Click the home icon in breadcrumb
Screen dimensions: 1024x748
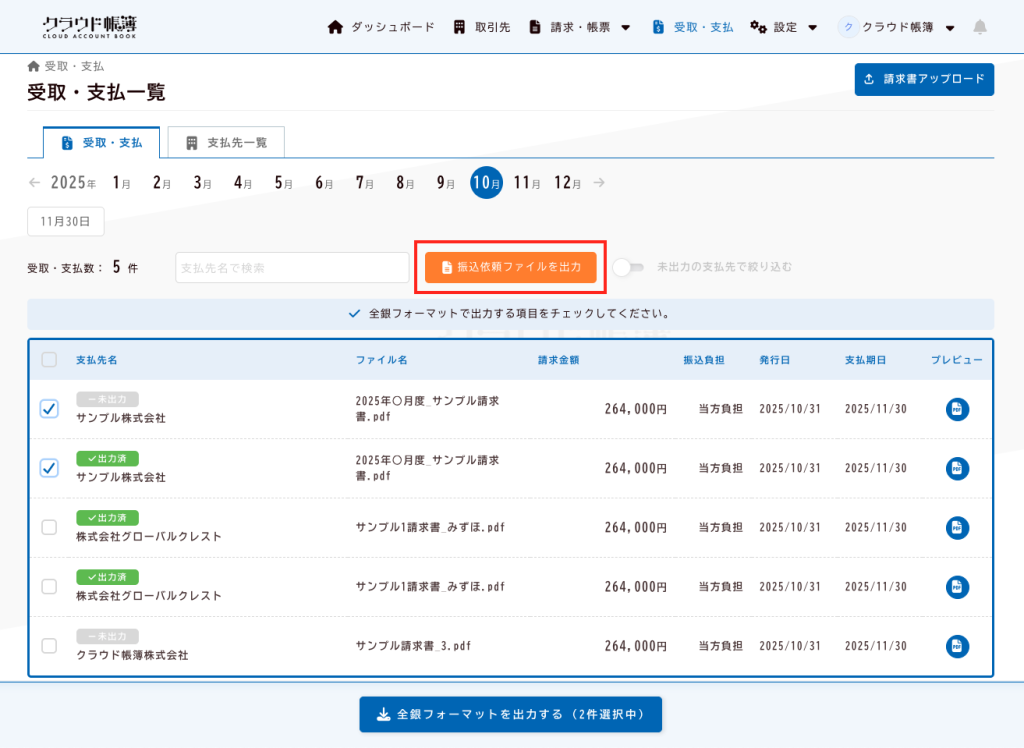click(34, 66)
